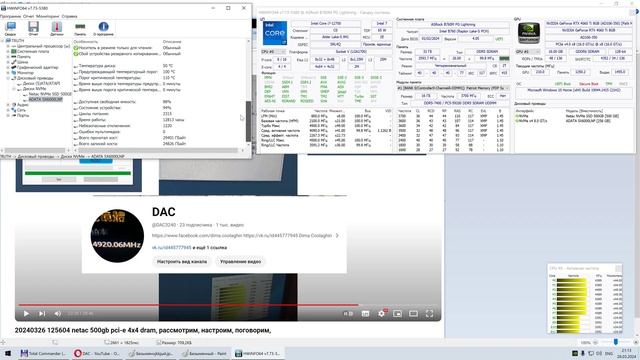Open the Отчет menu in menu bar

tap(29, 16)
